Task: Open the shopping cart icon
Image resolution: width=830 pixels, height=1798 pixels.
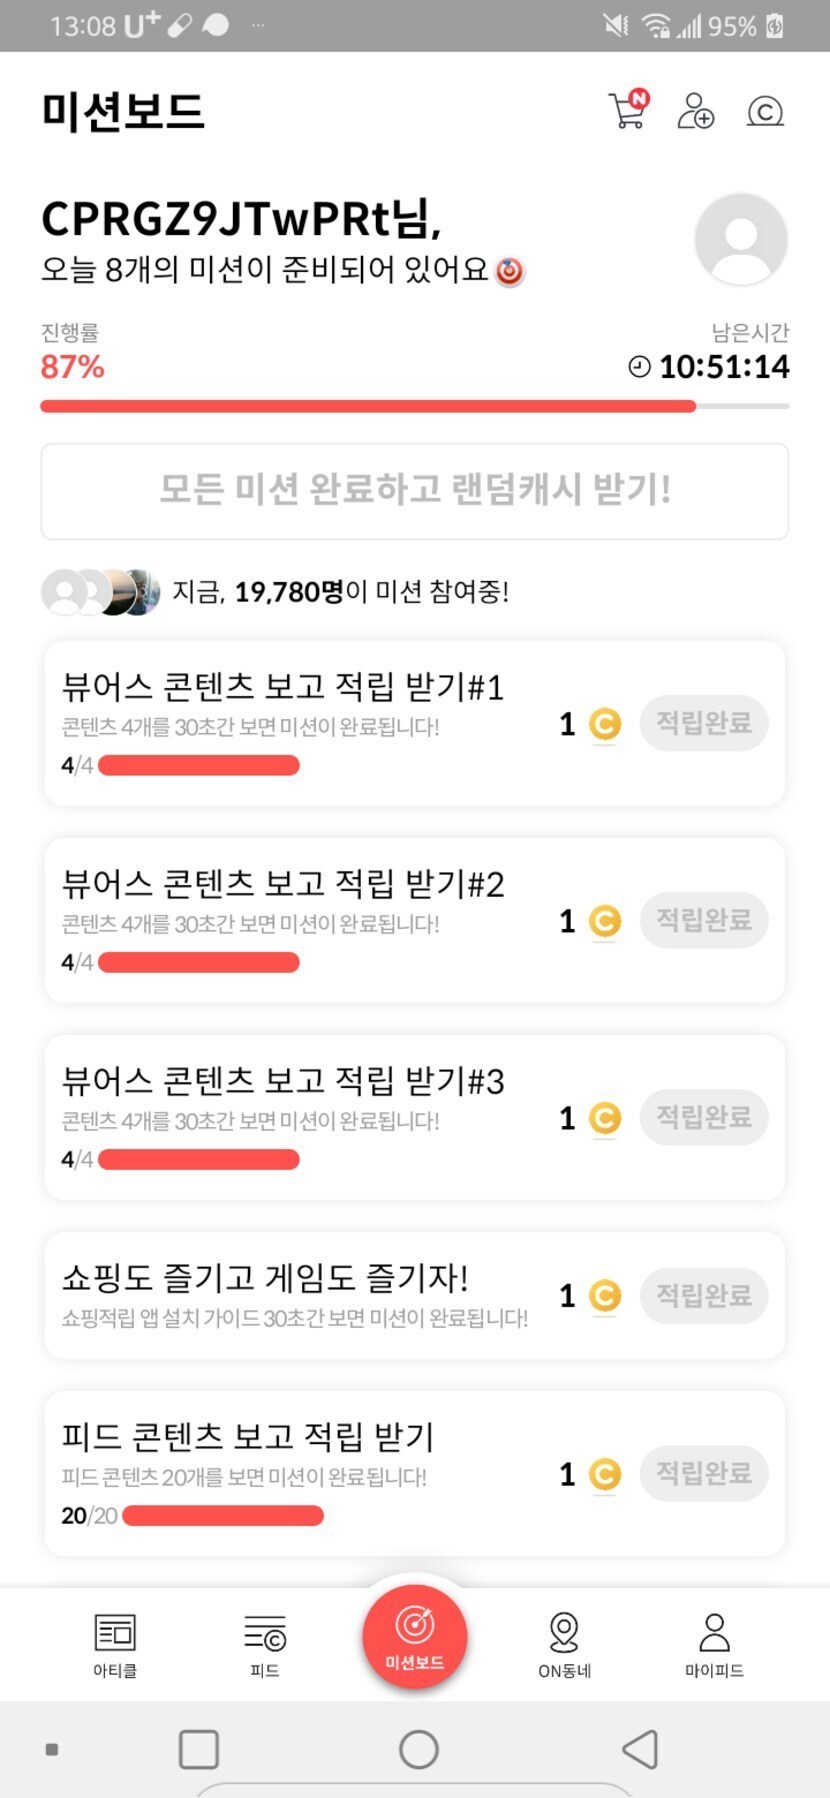Action: click(x=628, y=110)
